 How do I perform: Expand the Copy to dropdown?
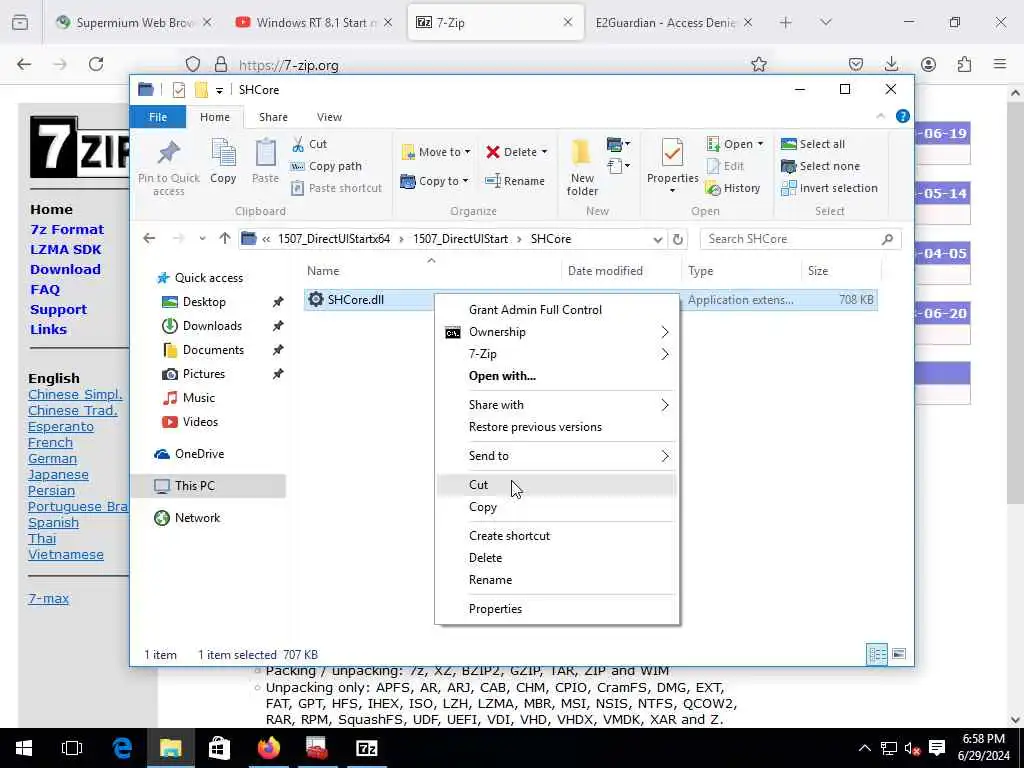point(465,181)
